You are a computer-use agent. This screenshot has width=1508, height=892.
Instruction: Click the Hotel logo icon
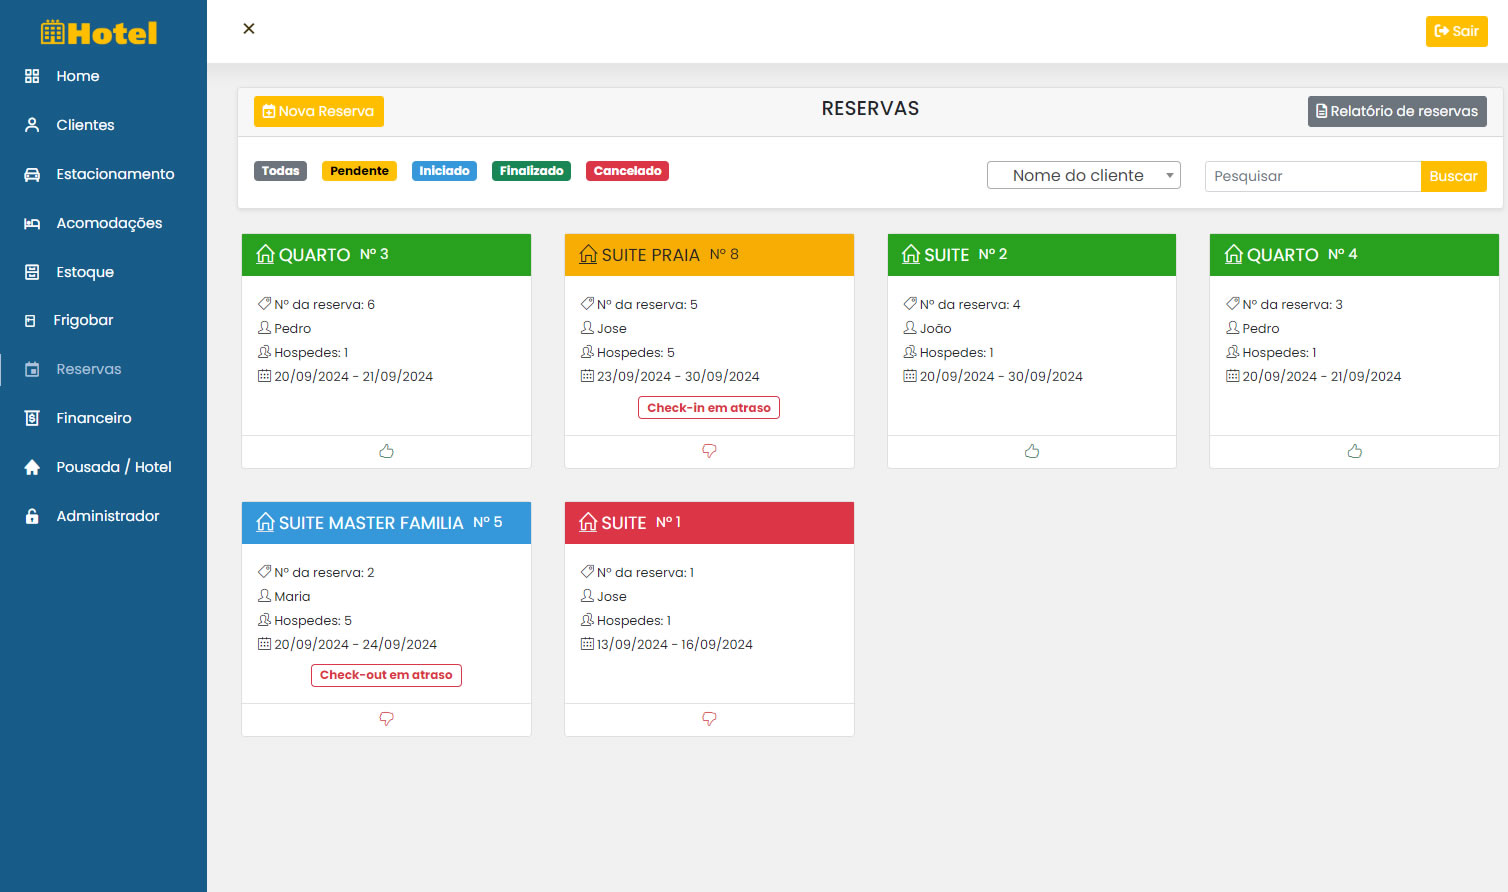[x=52, y=33]
